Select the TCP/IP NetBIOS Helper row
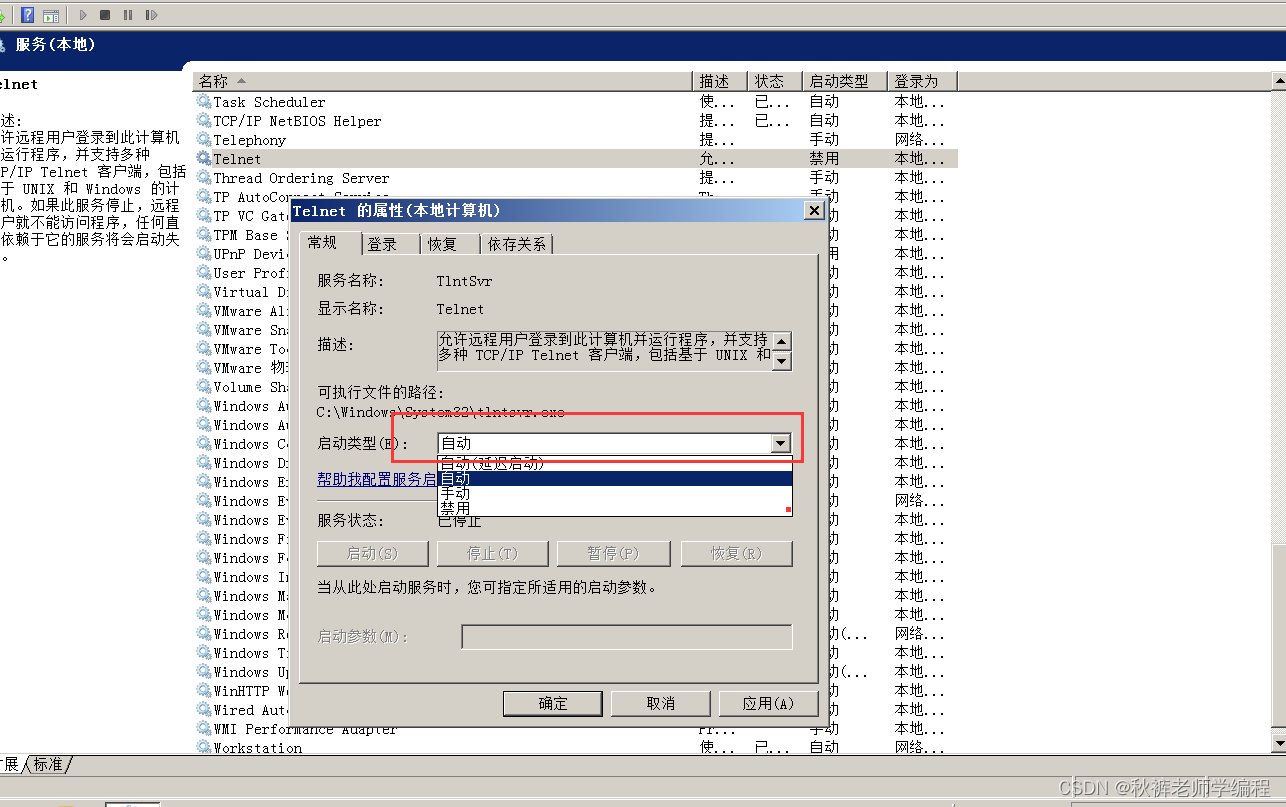Image resolution: width=1286 pixels, height=807 pixels. 575,121
